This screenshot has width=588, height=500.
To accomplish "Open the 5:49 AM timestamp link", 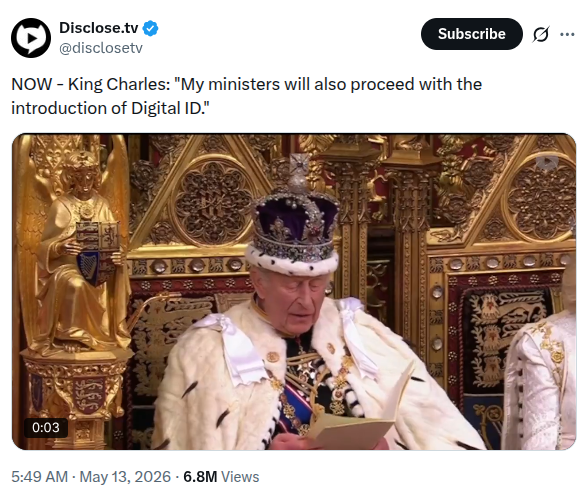I will [39, 477].
